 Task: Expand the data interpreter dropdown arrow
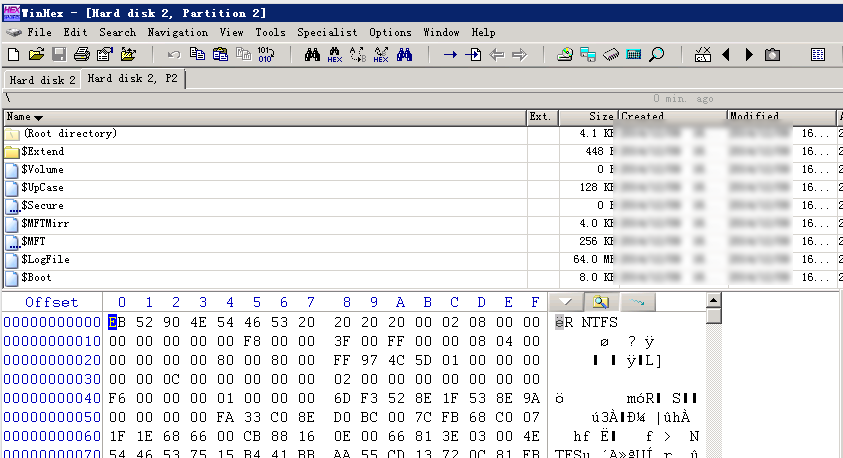click(566, 302)
